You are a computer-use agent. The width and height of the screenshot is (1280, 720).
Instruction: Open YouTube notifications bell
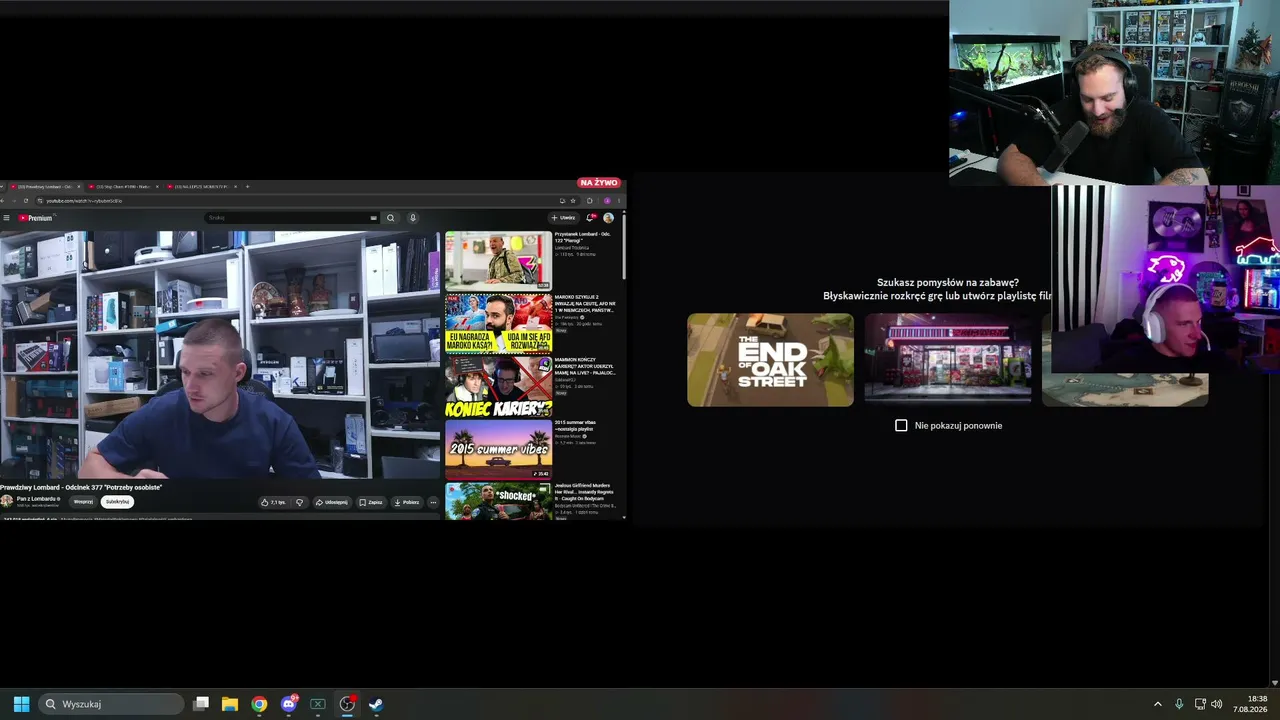pos(591,218)
